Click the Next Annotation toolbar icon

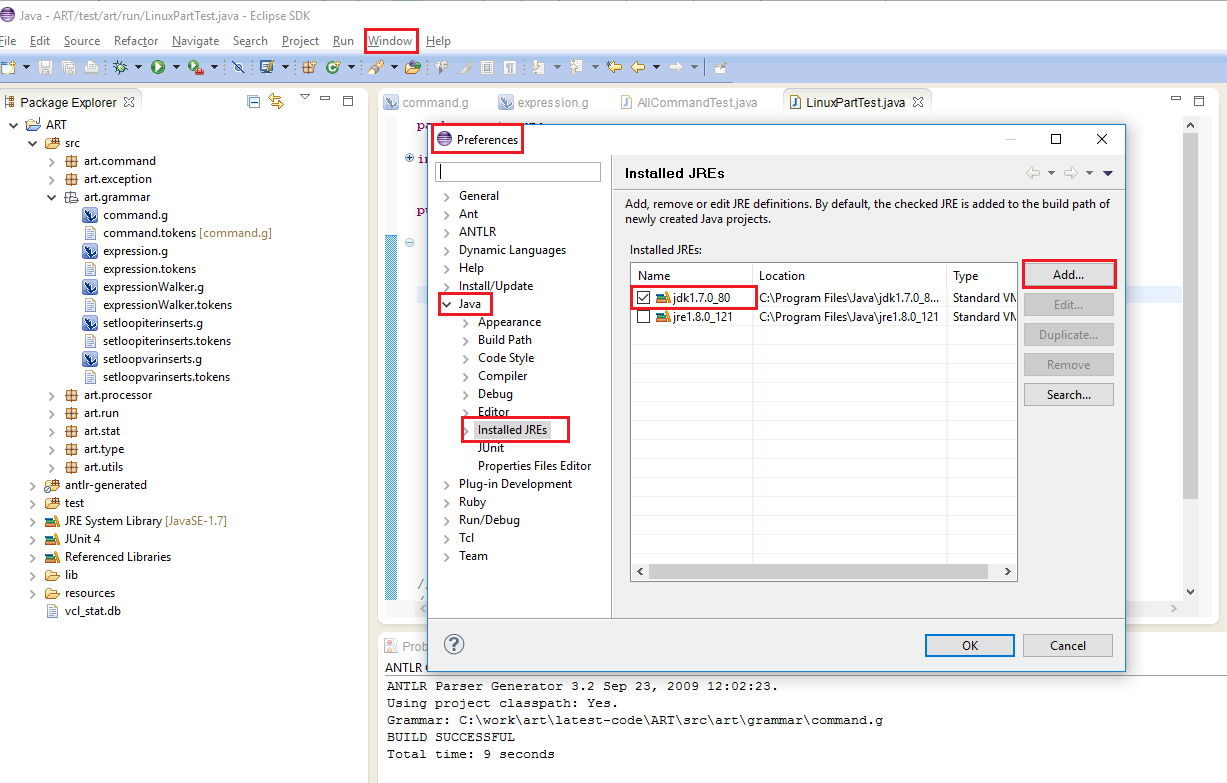coord(538,67)
